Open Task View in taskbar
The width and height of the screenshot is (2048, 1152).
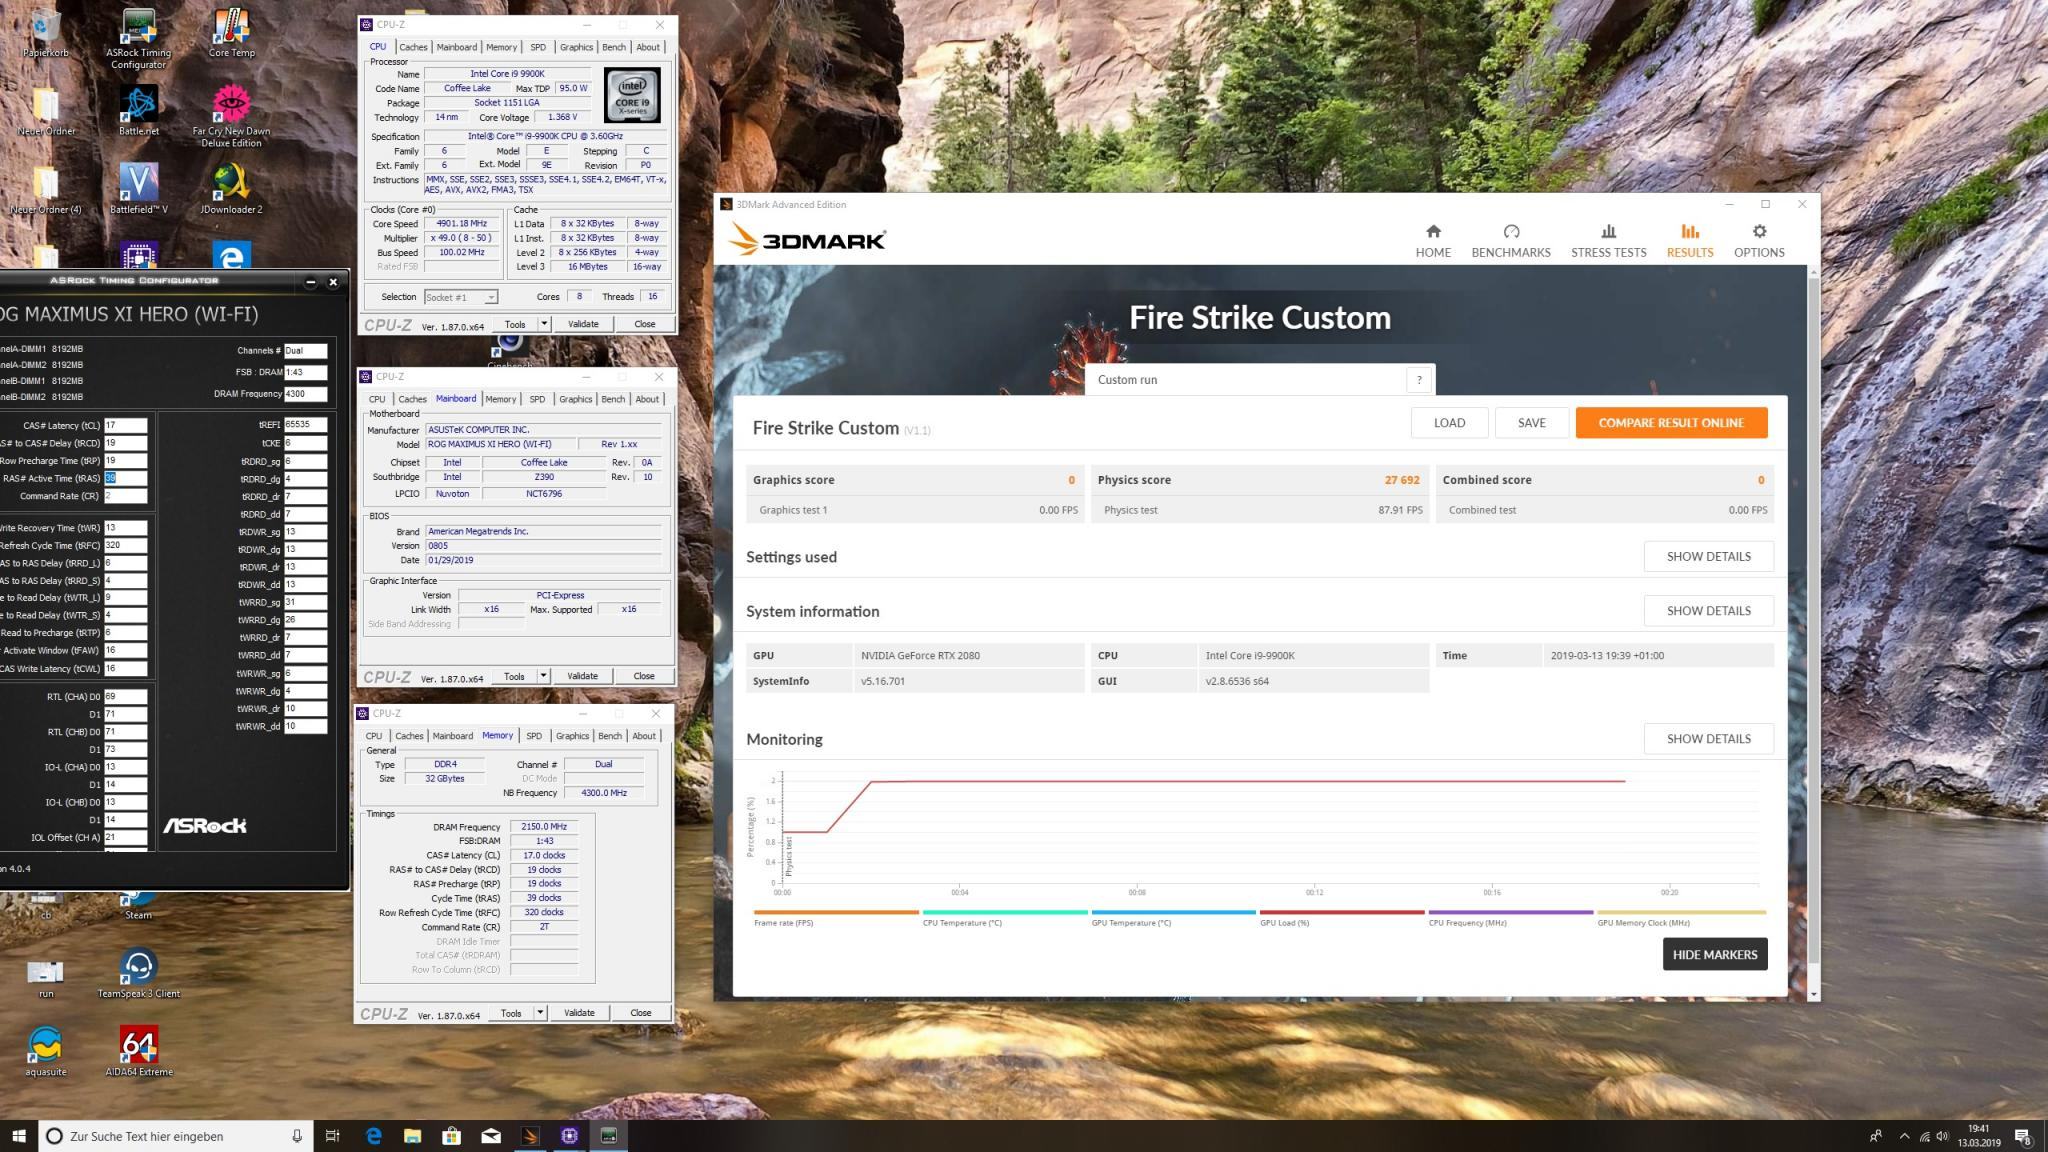click(333, 1136)
